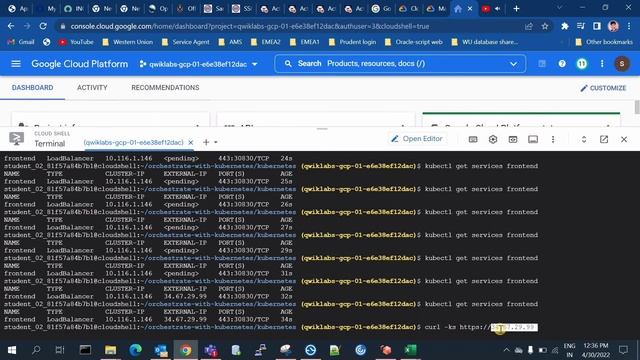Viewport: 640px width, 360px height.
Task: Open the account avatar S
Action: (x=622, y=64)
